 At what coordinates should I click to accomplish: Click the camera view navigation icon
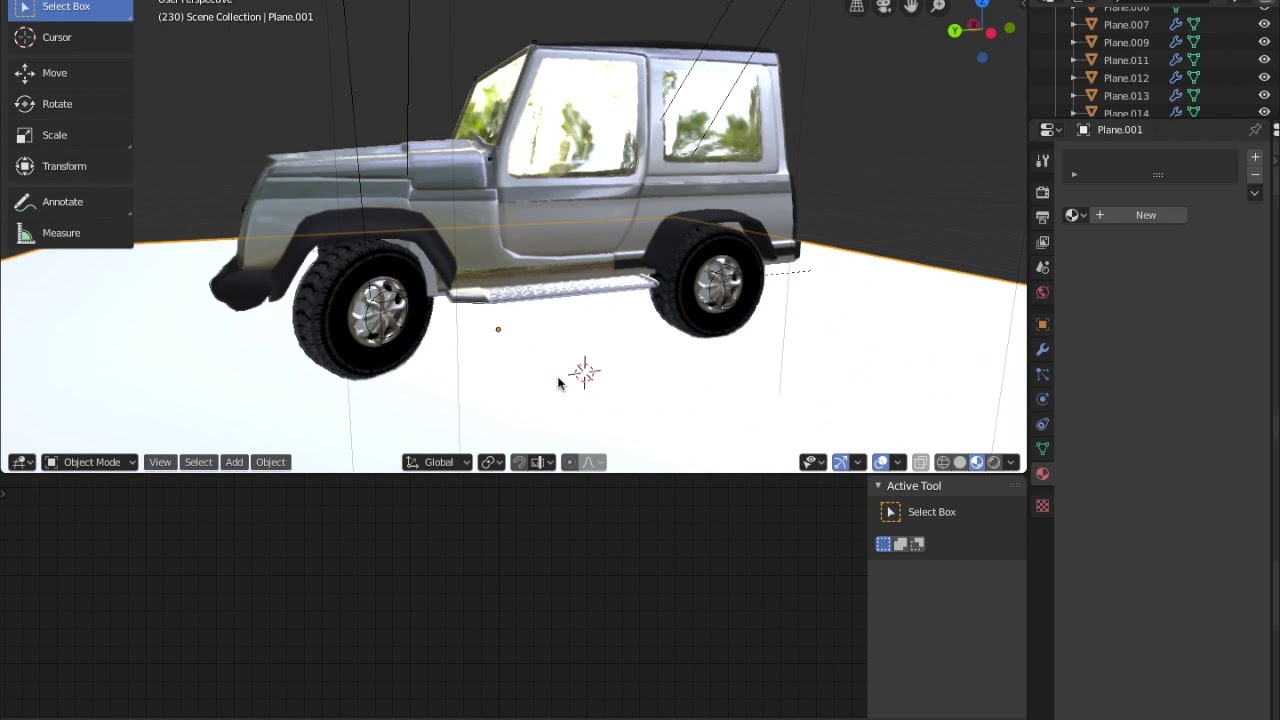(884, 5)
